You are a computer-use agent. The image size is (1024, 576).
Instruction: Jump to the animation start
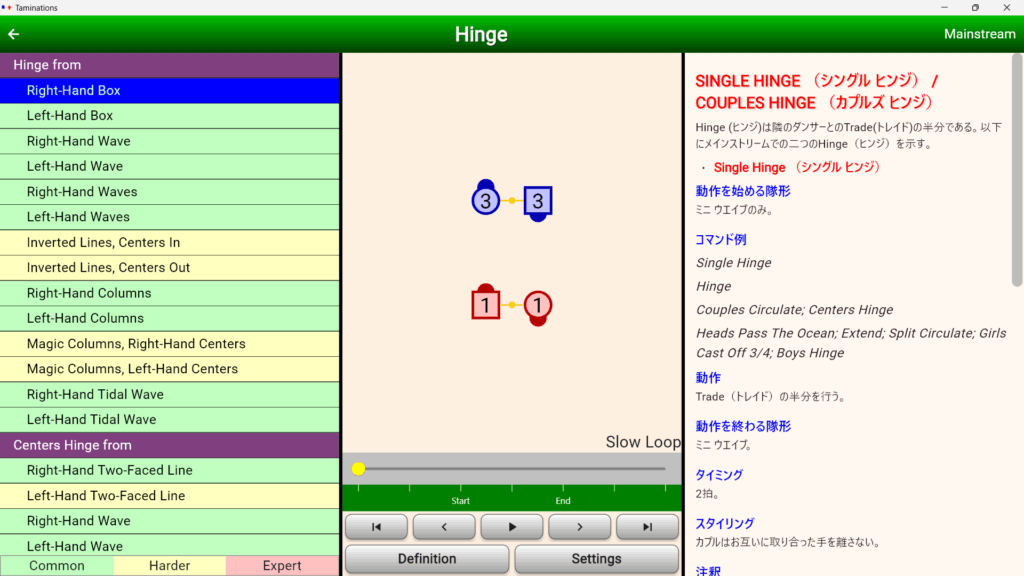(376, 527)
